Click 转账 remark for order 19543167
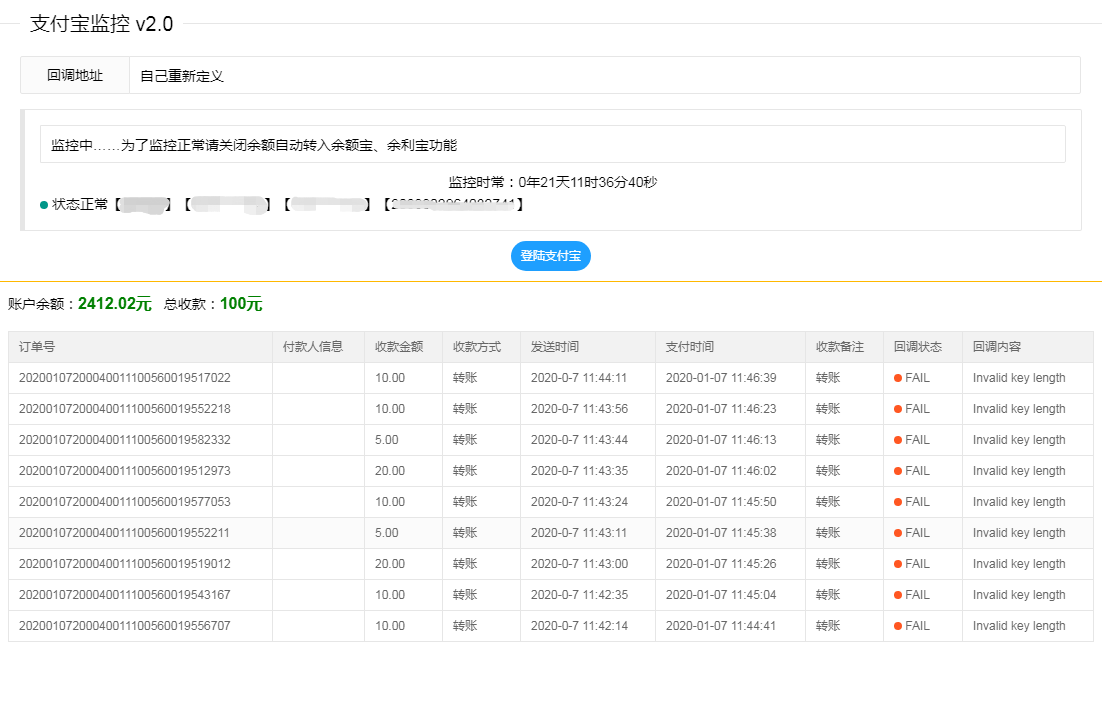 point(827,594)
